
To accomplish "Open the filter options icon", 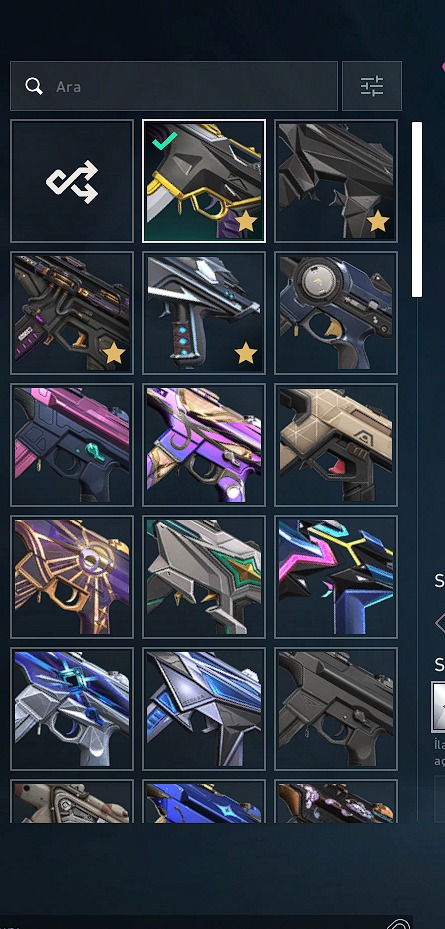I will point(372,87).
